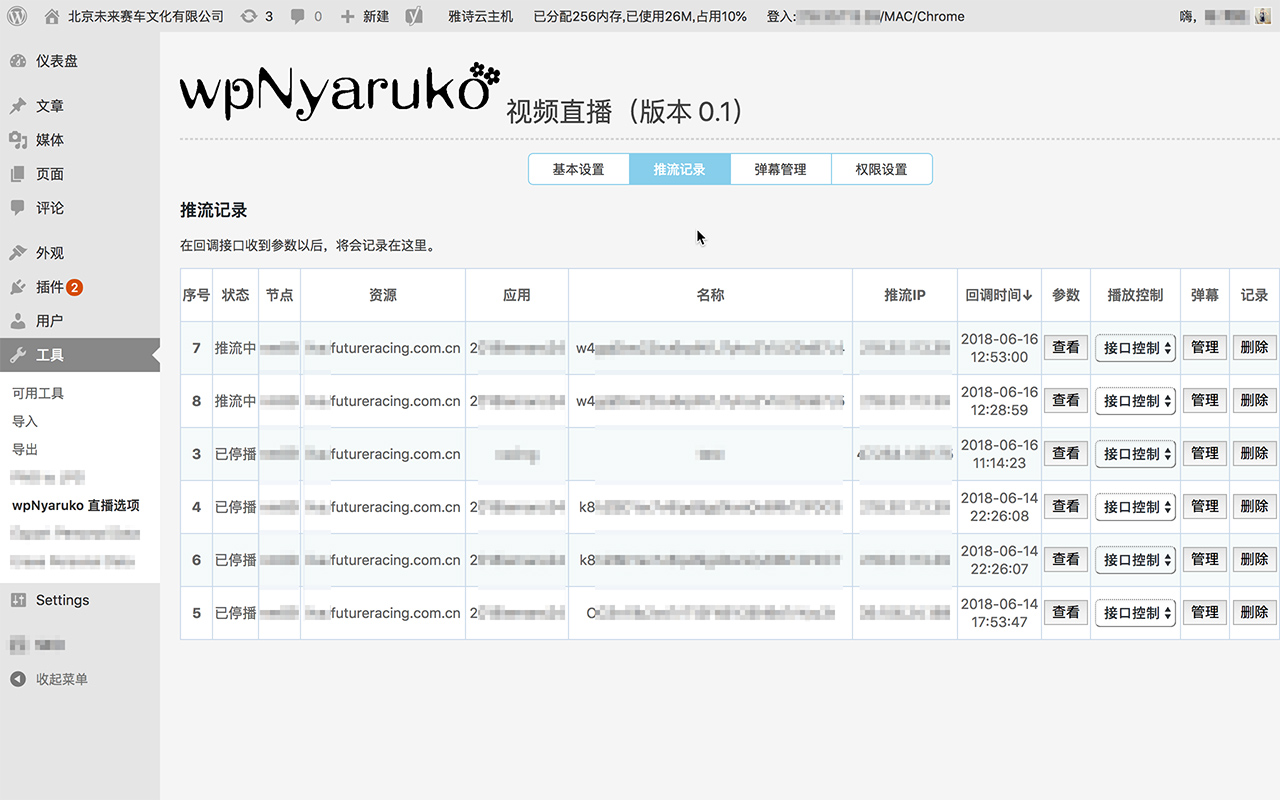Click 管理 button for row 7
The image size is (1280, 800).
pos(1205,347)
